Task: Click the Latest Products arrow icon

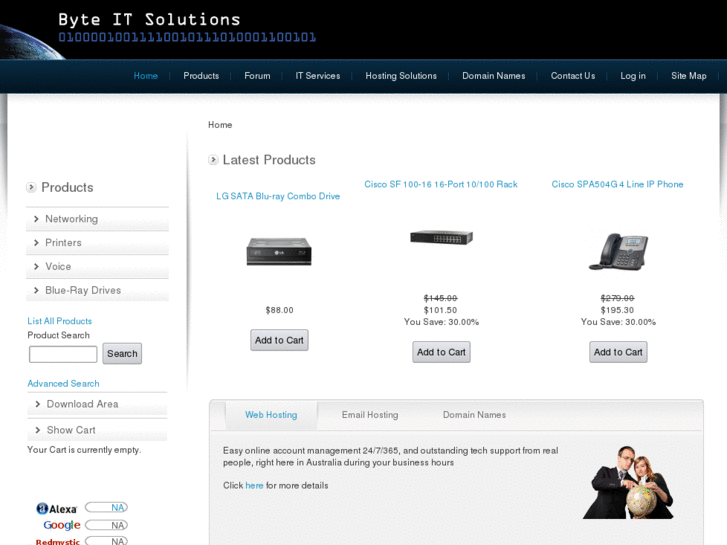Action: (x=213, y=160)
